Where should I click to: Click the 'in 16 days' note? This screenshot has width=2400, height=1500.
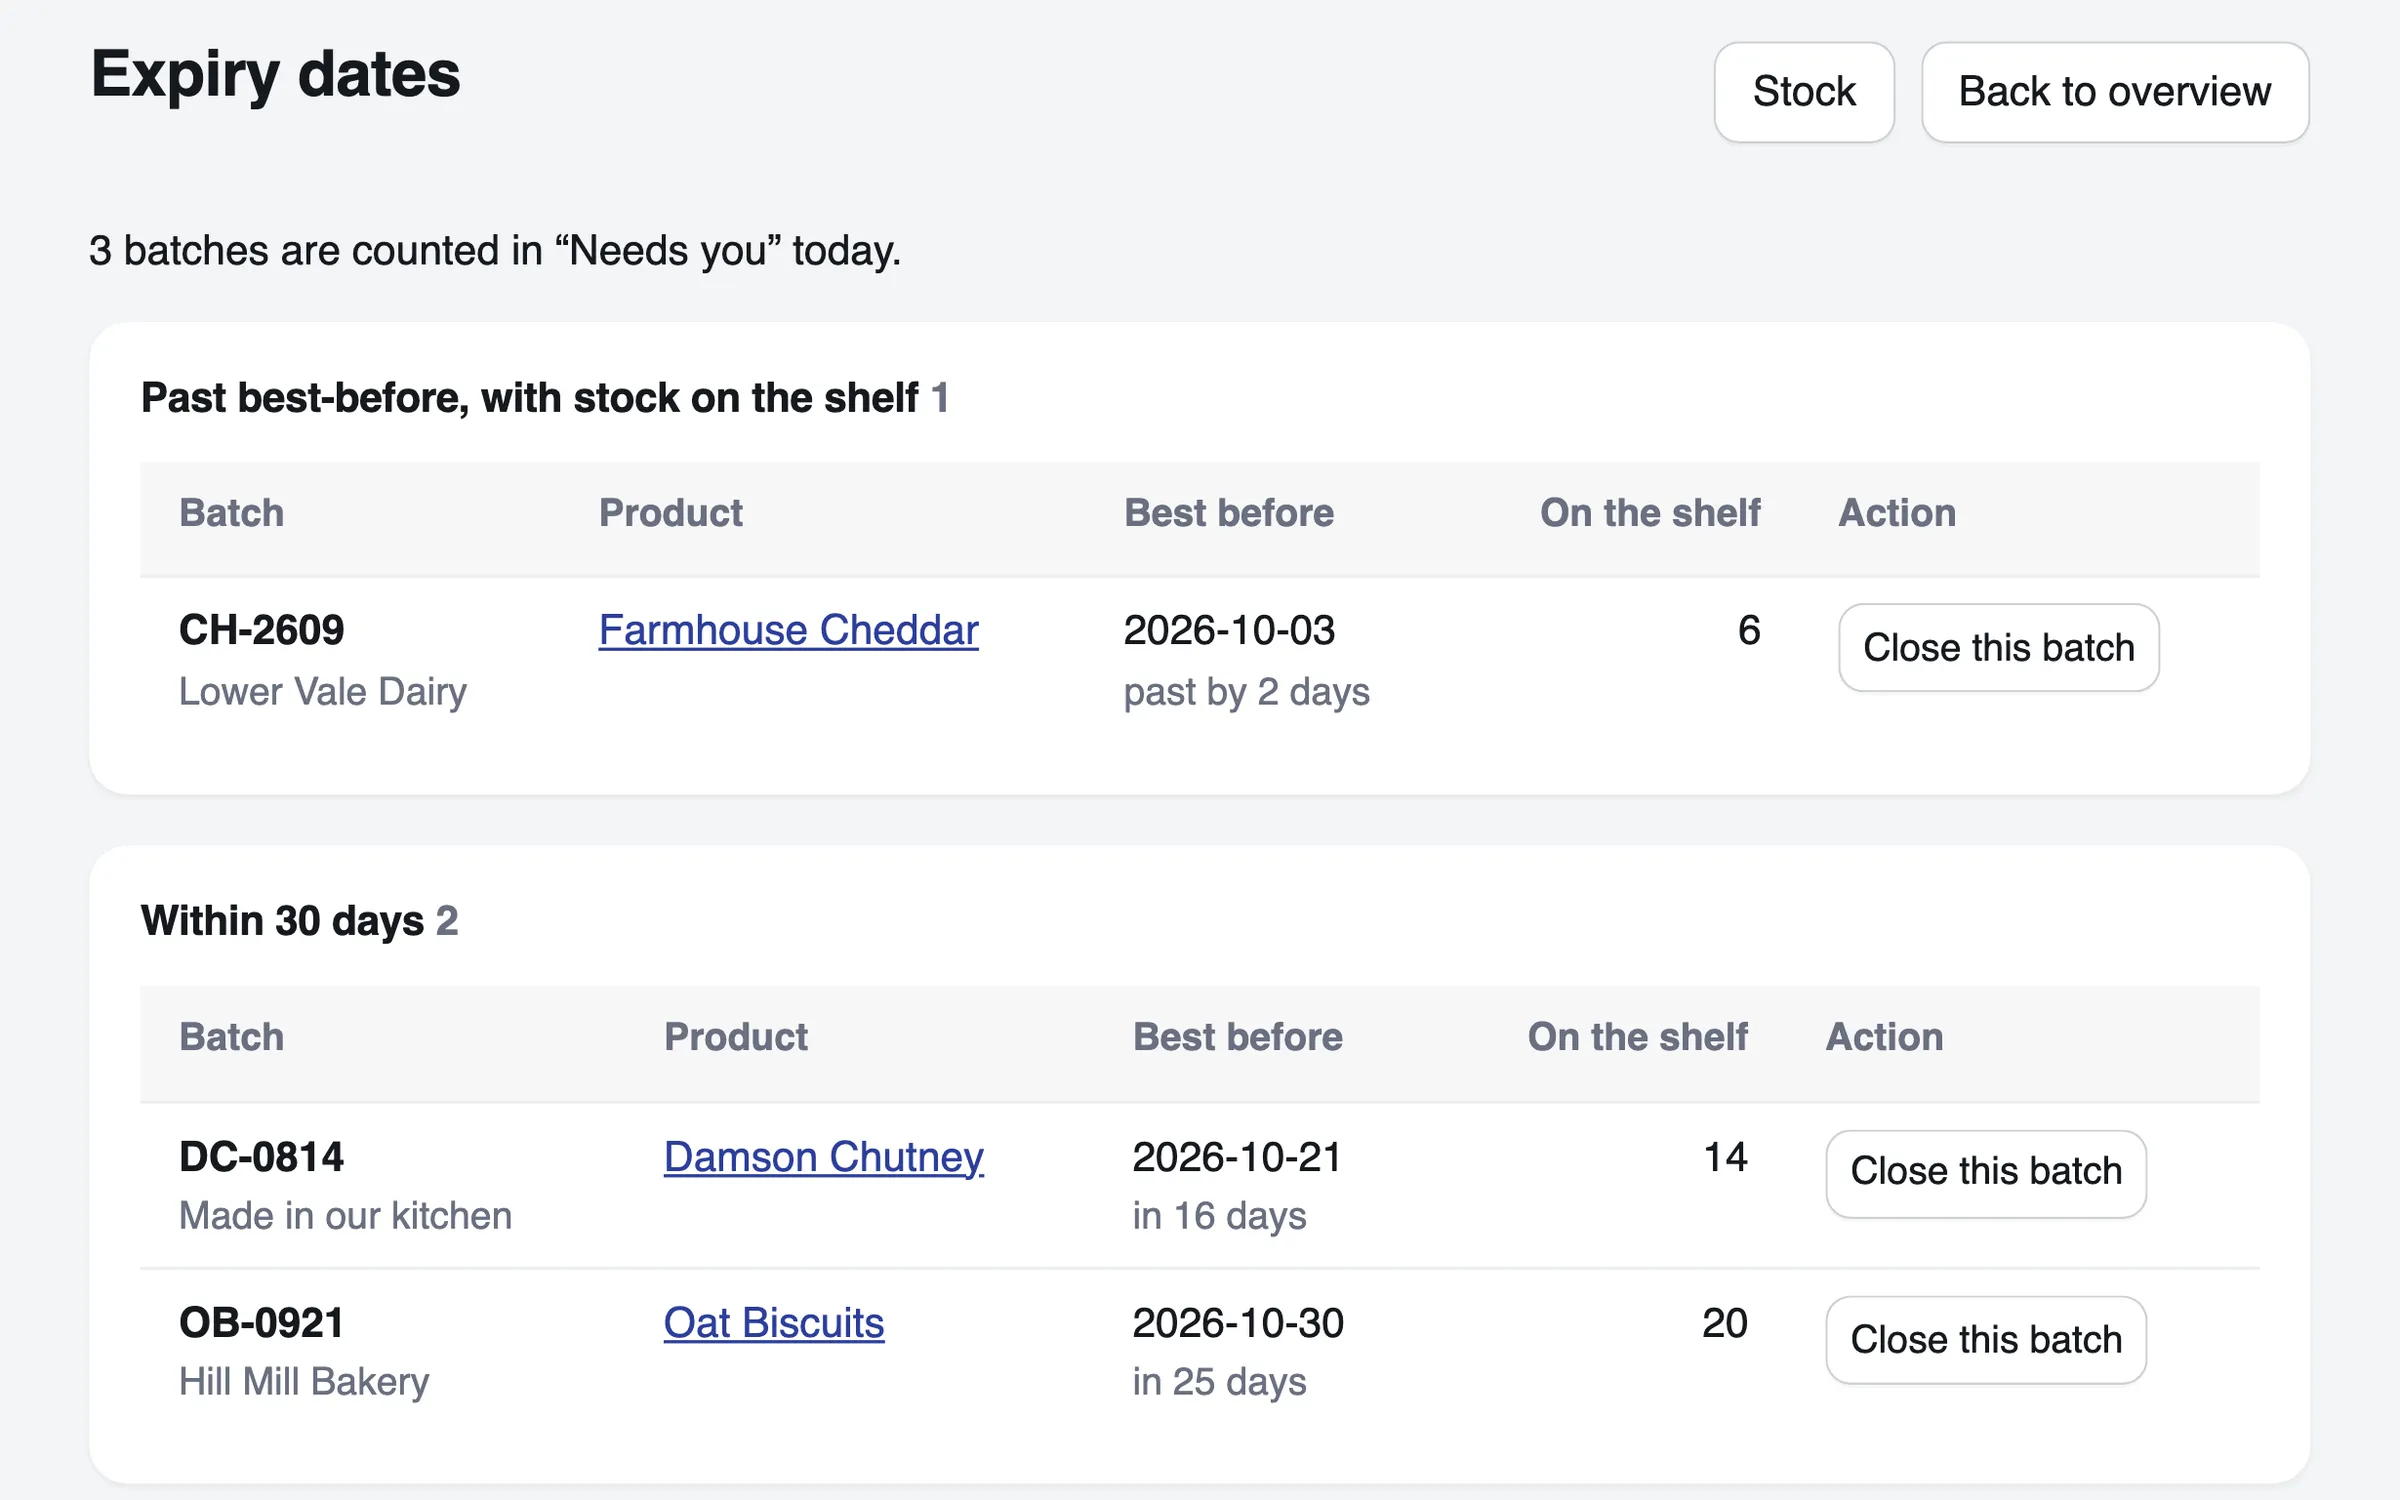pos(1219,1216)
